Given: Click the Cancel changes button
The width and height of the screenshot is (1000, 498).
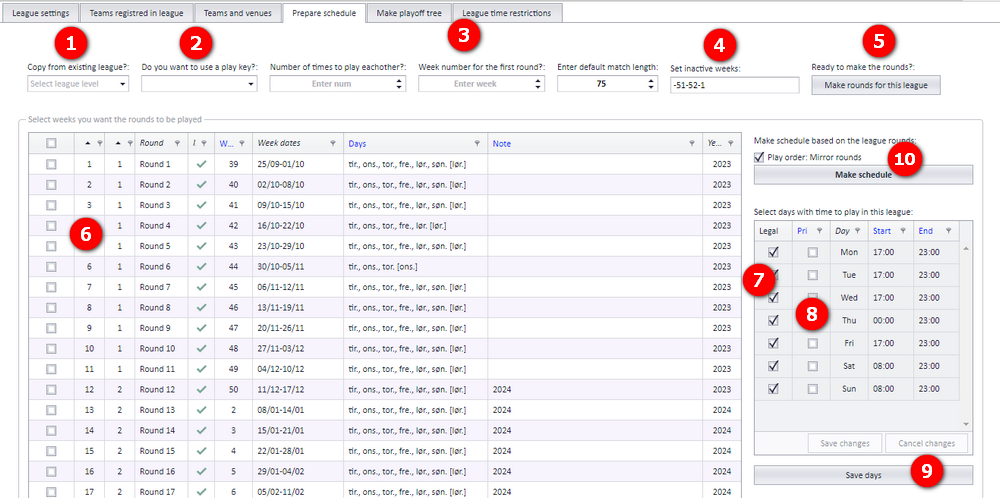Looking at the screenshot, I should point(927,443).
